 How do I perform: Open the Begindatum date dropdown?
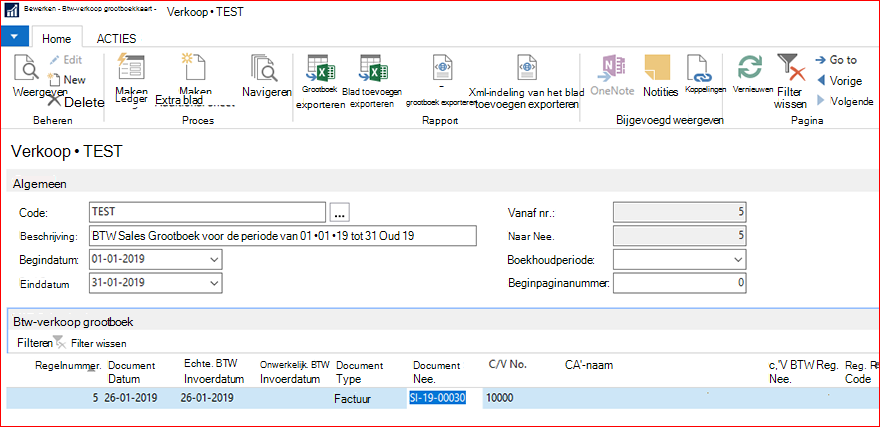(214, 260)
